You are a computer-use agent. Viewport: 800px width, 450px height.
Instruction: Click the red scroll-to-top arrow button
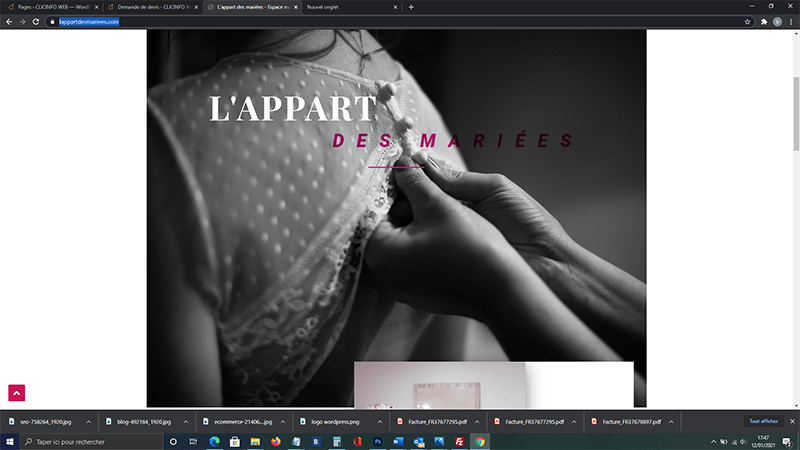[x=16, y=393]
